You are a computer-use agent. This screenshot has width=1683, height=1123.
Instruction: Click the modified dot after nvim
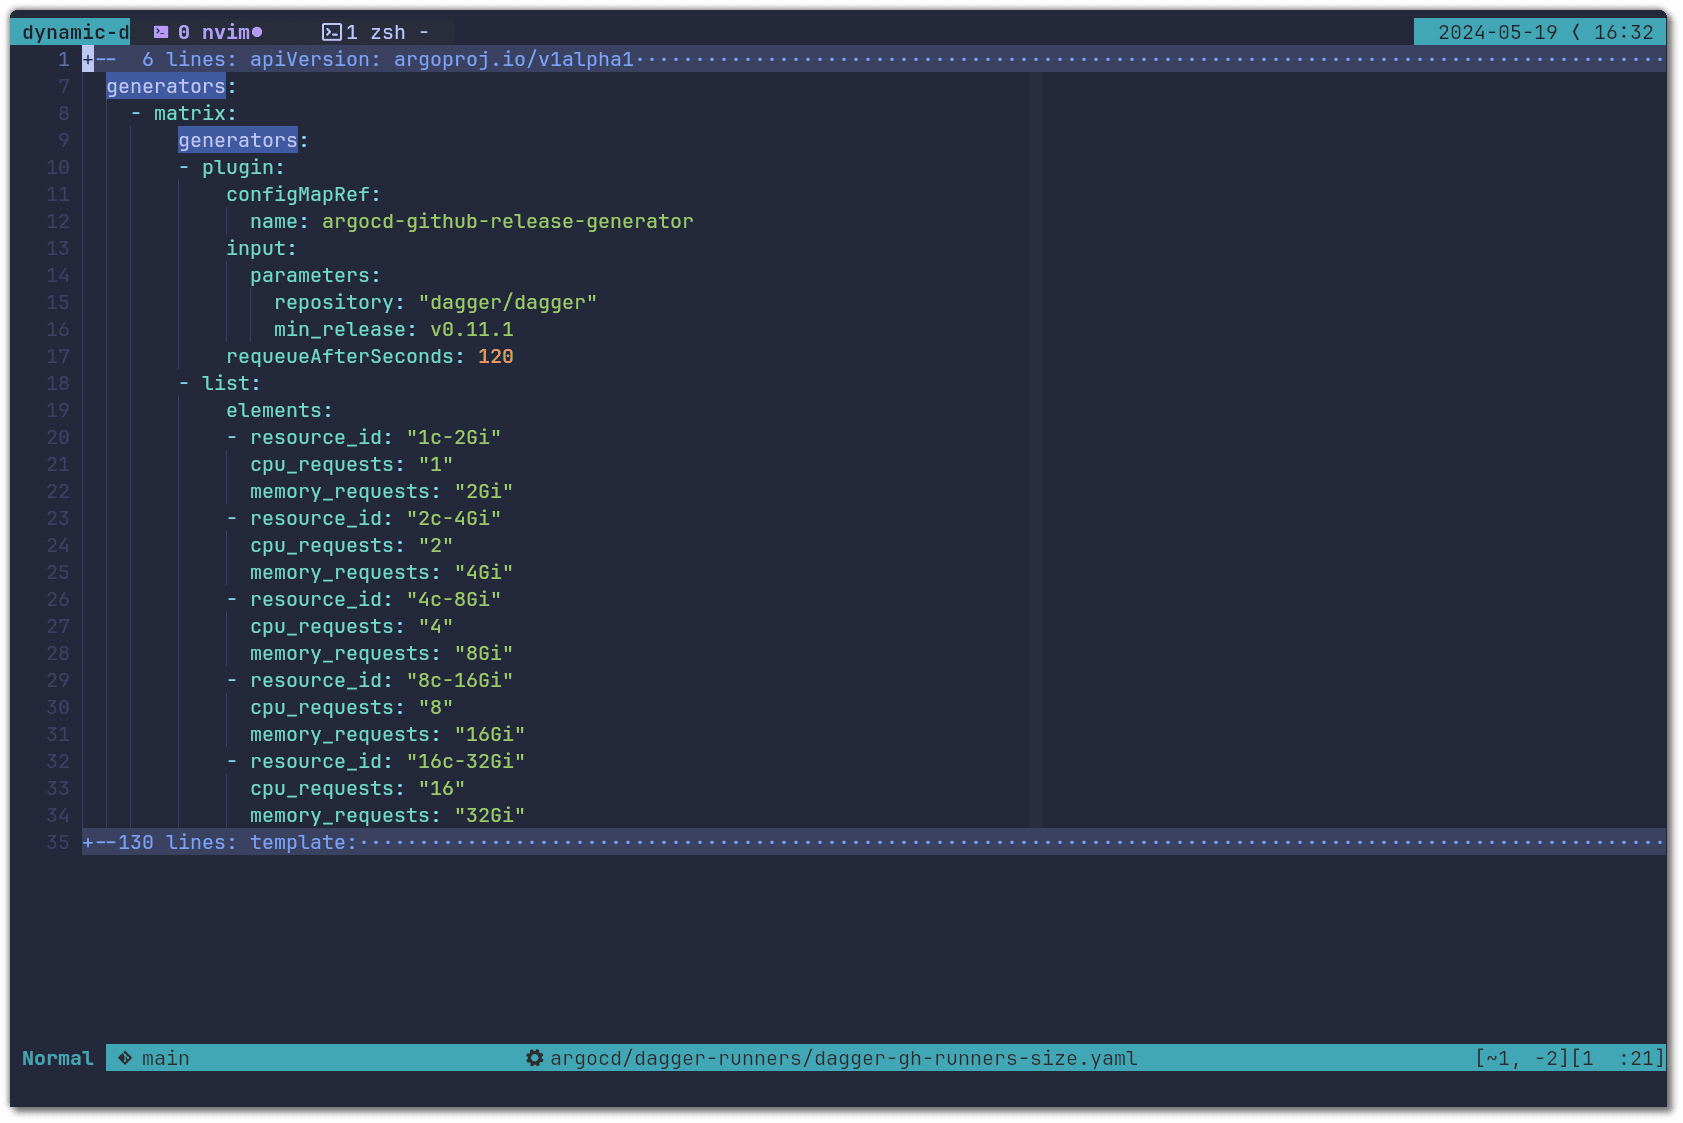[x=257, y=32]
